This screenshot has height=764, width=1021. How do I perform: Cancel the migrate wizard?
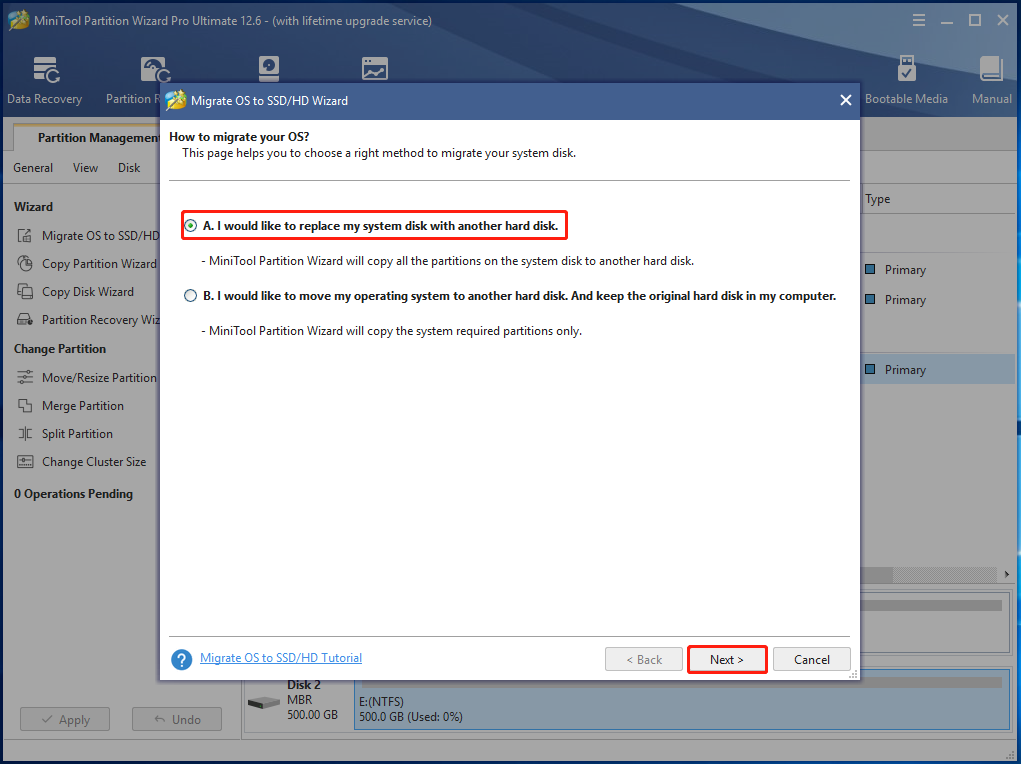[811, 659]
